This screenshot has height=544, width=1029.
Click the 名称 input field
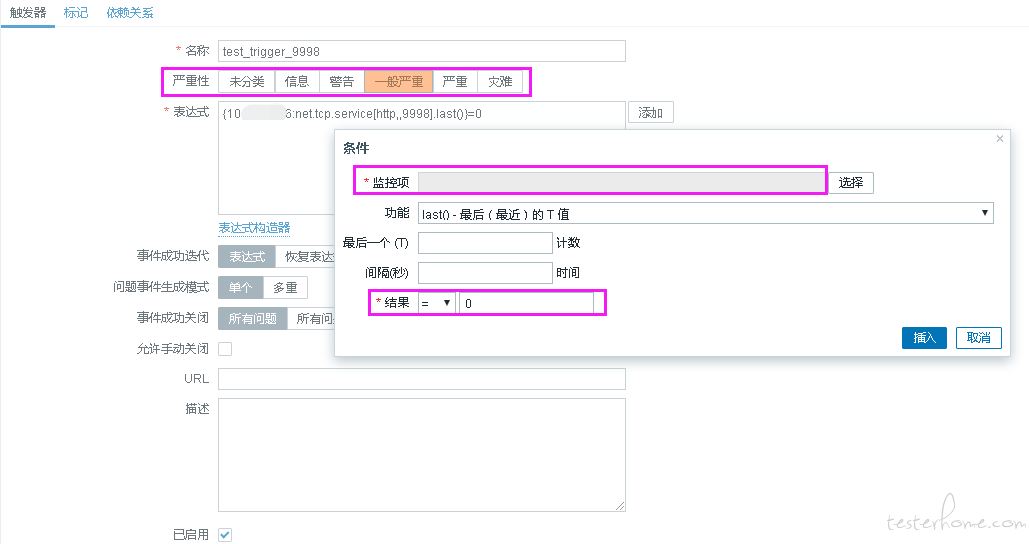pyautogui.click(x=421, y=51)
